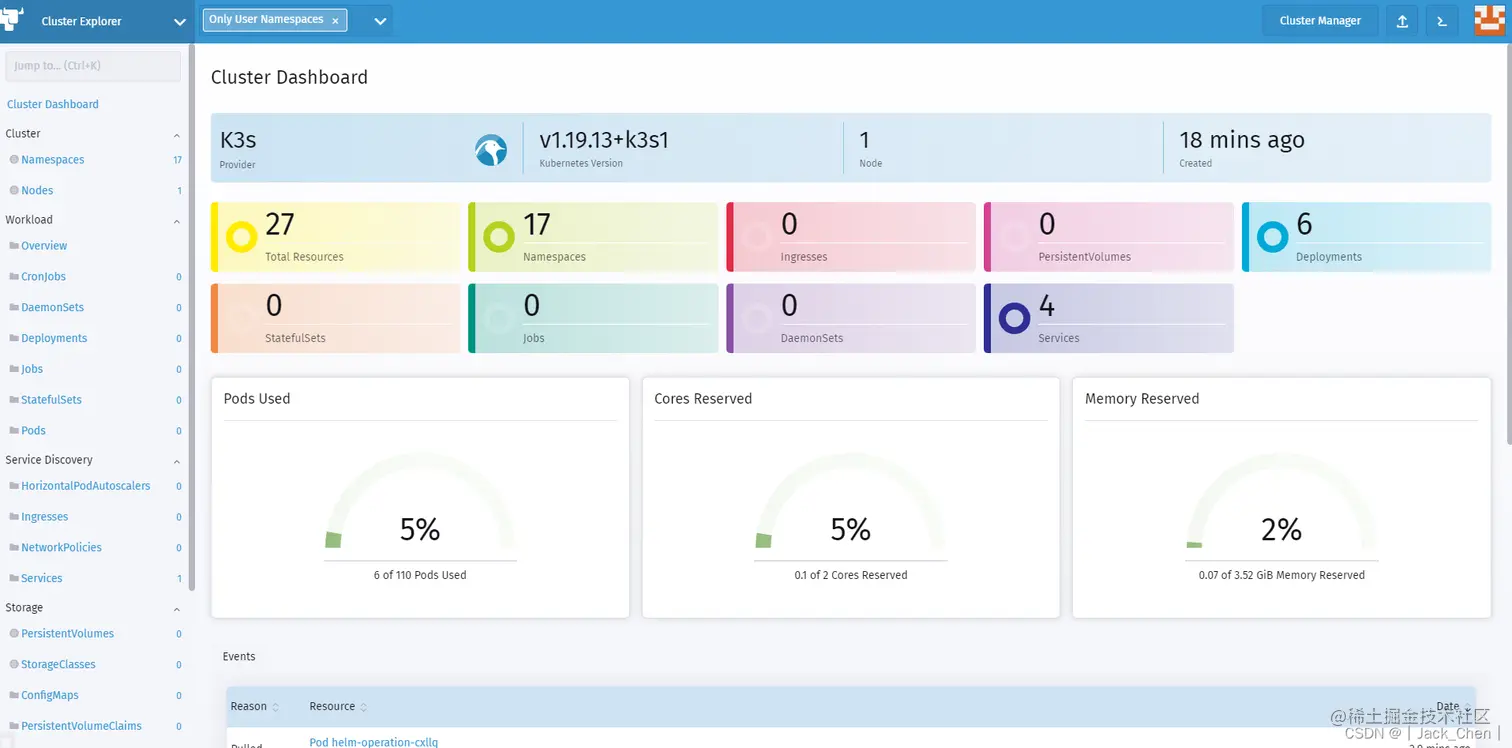Open StatefulSets in sidebar
1512x748 pixels.
point(51,400)
